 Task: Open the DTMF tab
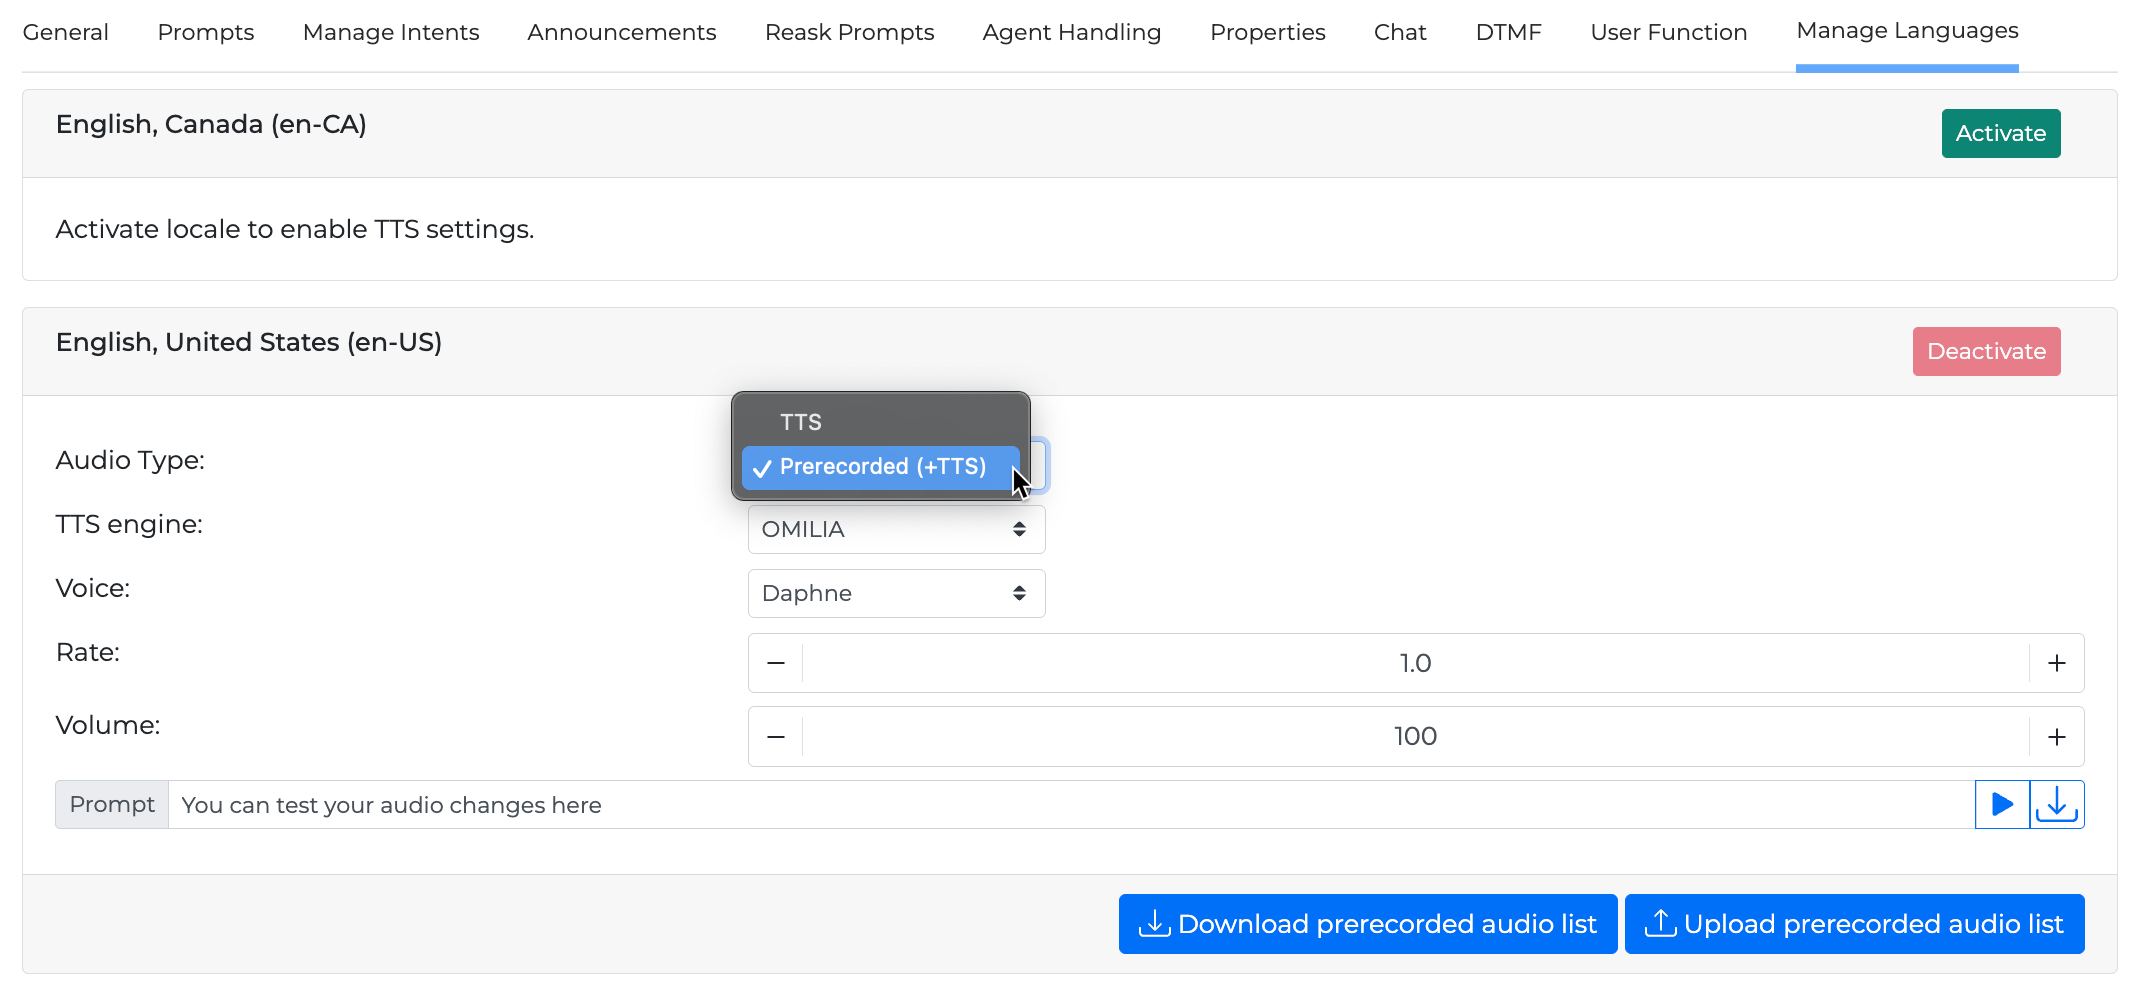coord(1508,32)
